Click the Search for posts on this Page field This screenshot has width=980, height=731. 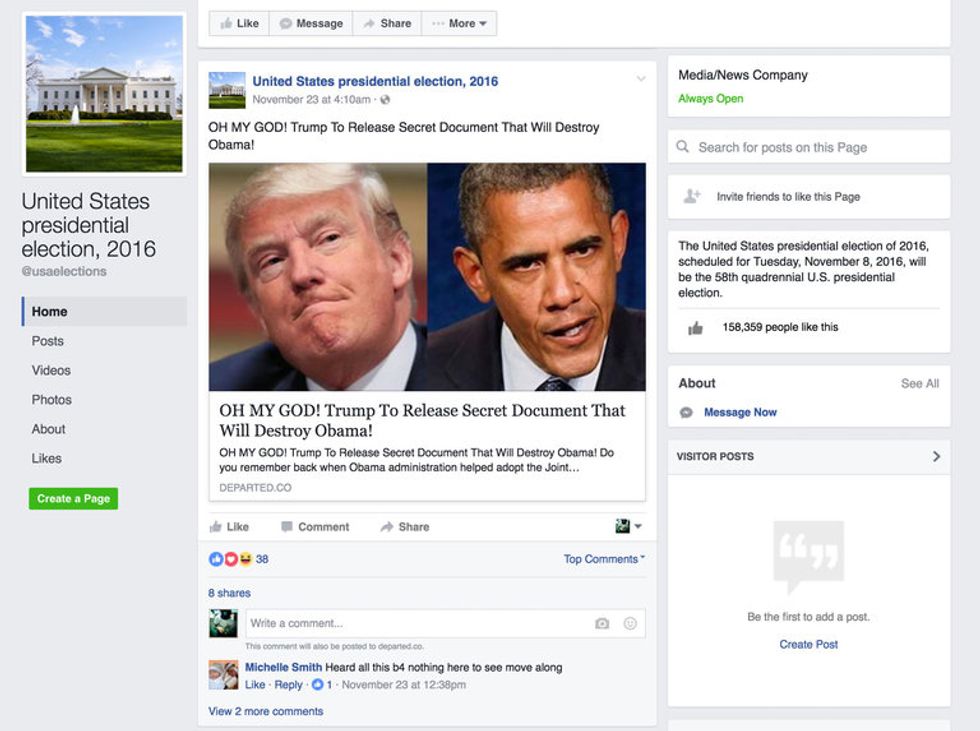(x=809, y=147)
